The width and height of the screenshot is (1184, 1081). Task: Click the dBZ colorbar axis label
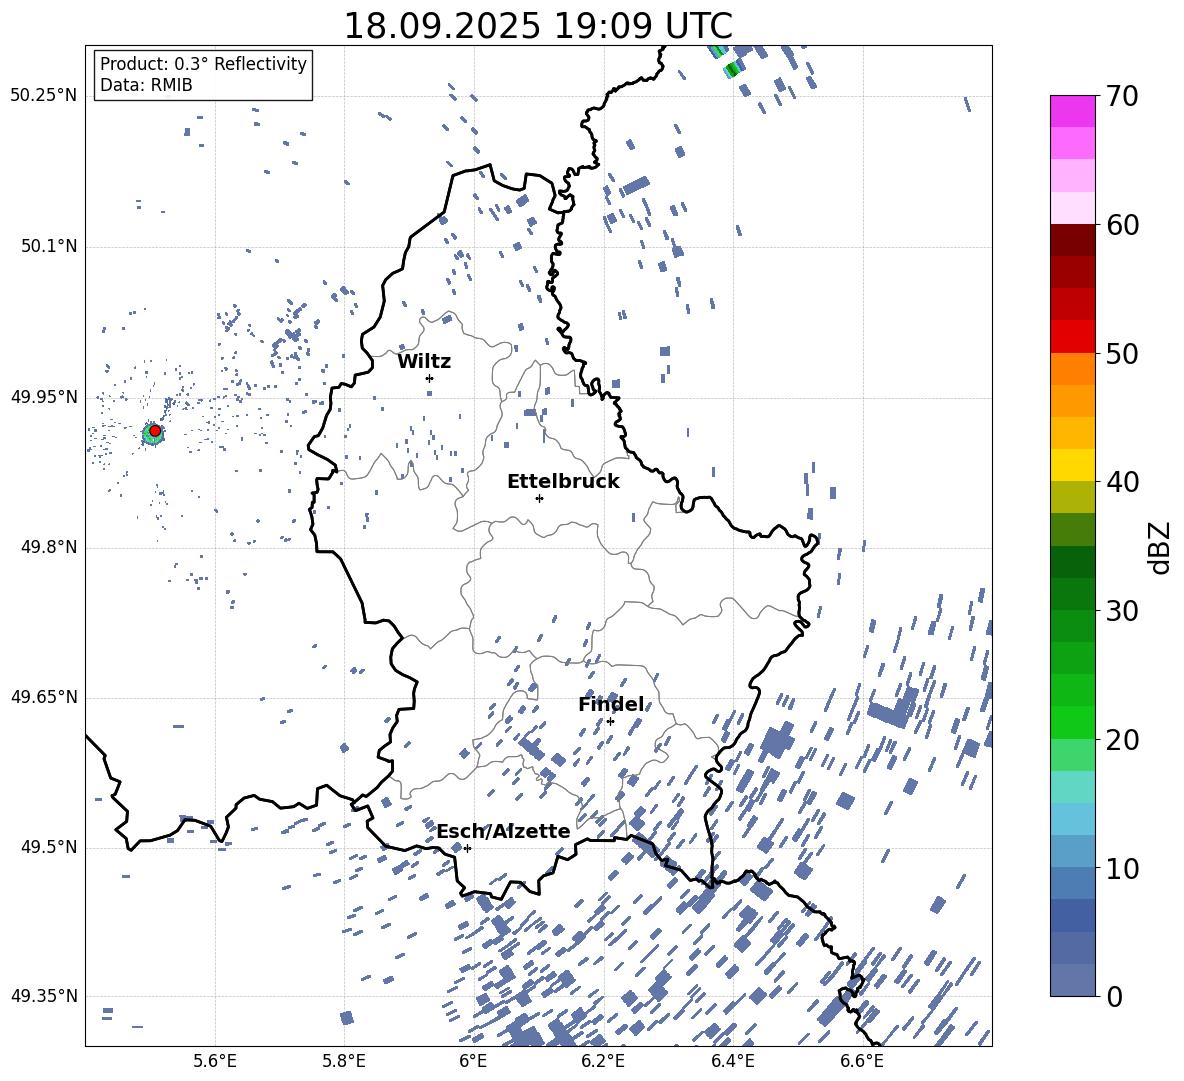point(1161,547)
